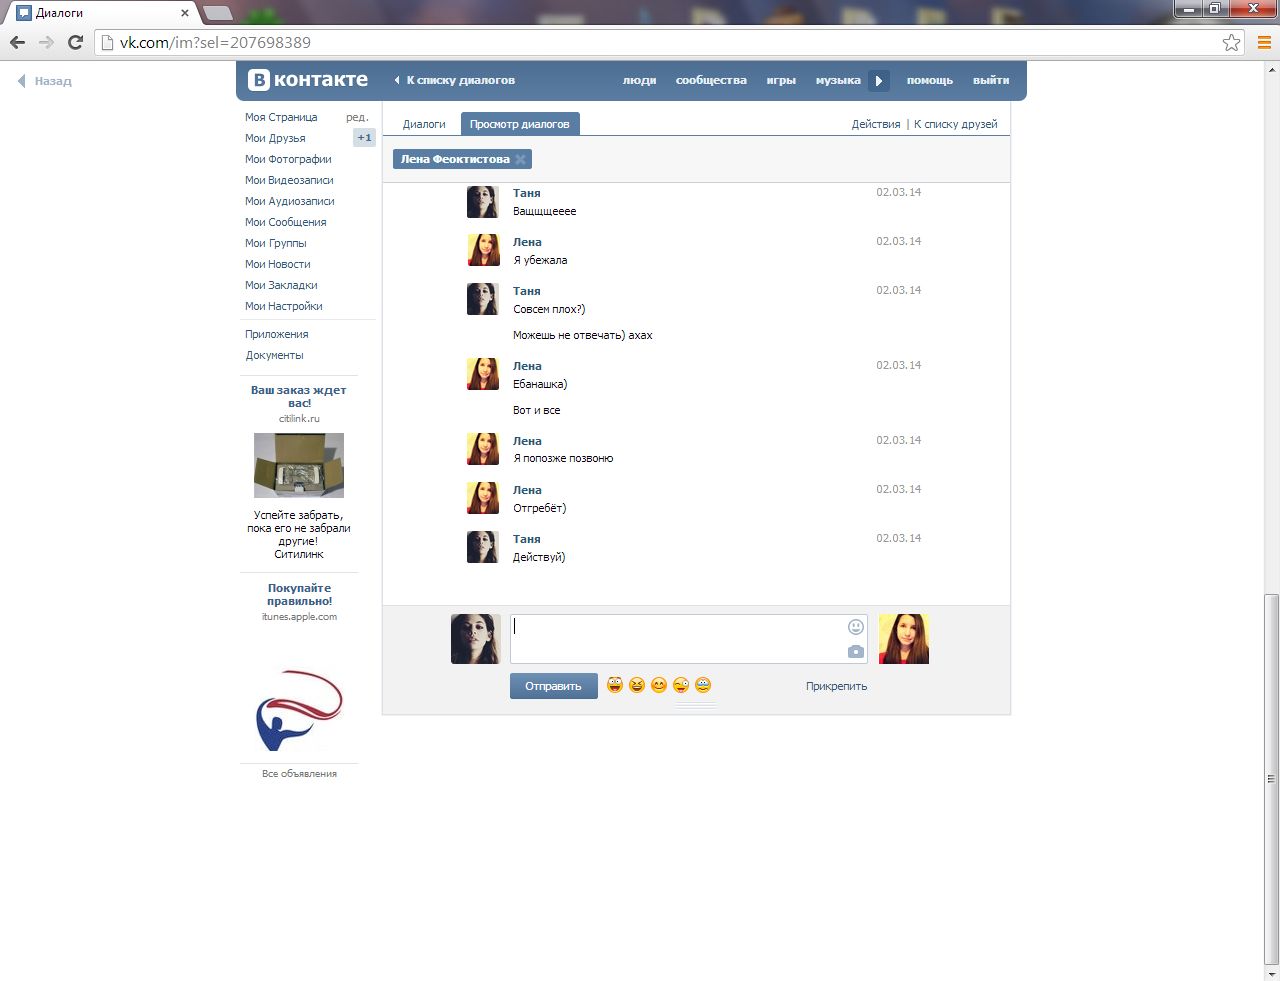
Task: Open Приложения in the sidebar
Action: (277, 334)
